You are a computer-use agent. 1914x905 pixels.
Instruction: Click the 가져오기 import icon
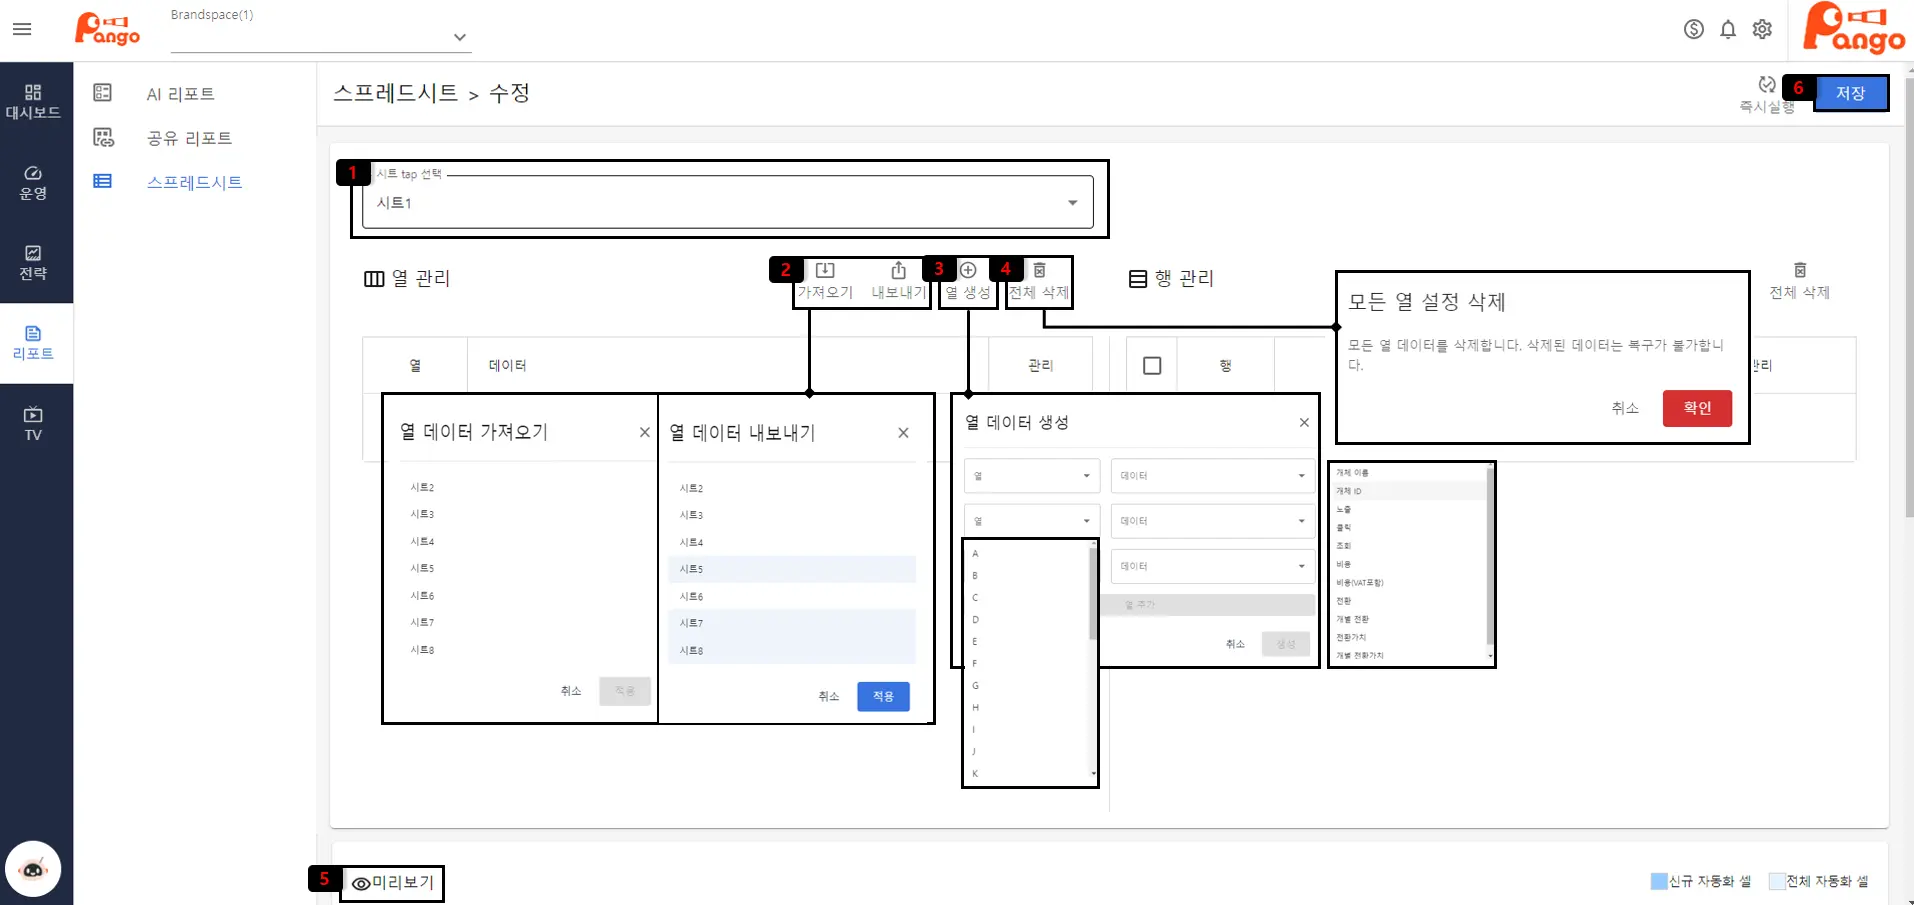pyautogui.click(x=825, y=271)
